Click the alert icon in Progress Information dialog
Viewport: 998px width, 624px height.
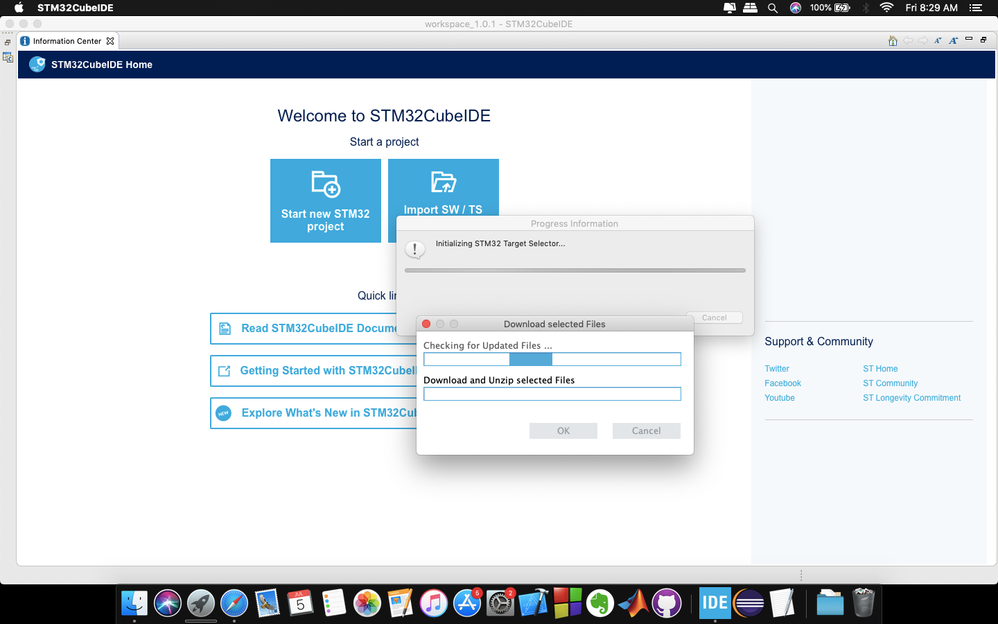[x=415, y=249]
